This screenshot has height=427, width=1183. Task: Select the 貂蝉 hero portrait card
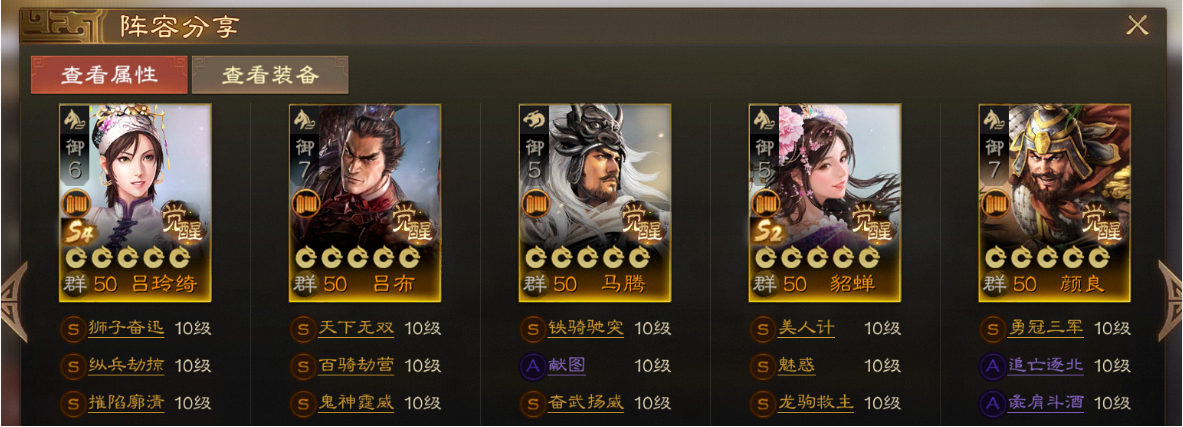tap(825, 203)
